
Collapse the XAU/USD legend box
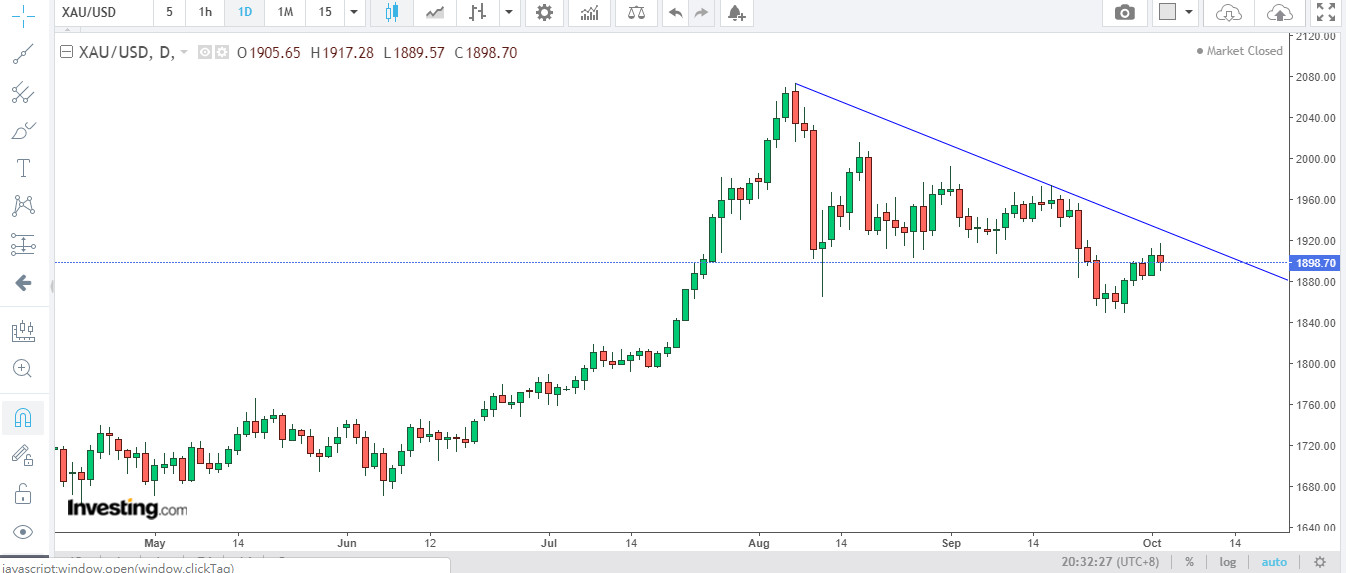pos(67,52)
